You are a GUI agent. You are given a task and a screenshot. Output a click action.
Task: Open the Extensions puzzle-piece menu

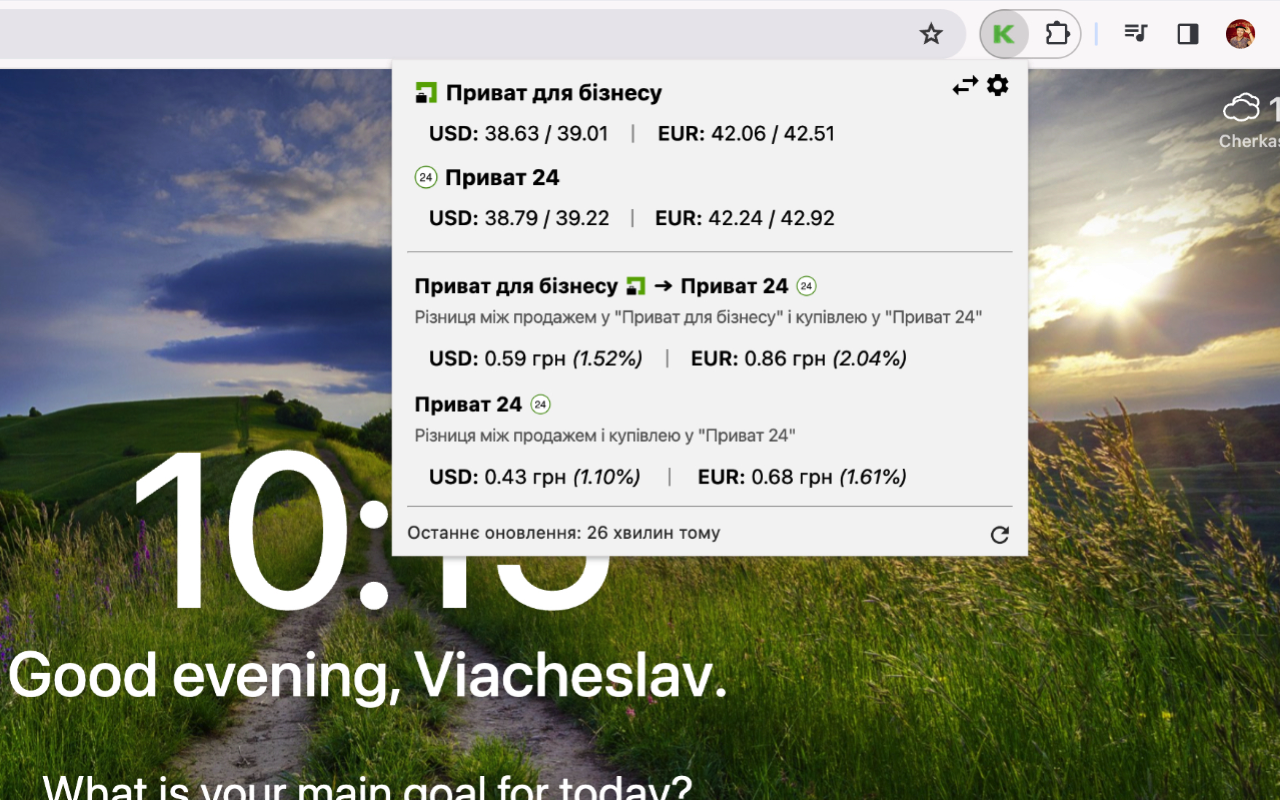coord(1057,34)
